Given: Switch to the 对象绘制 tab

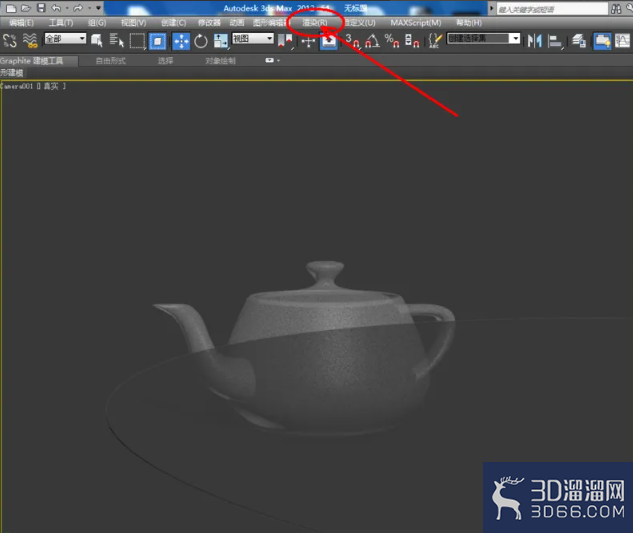Looking at the screenshot, I should [x=220, y=61].
